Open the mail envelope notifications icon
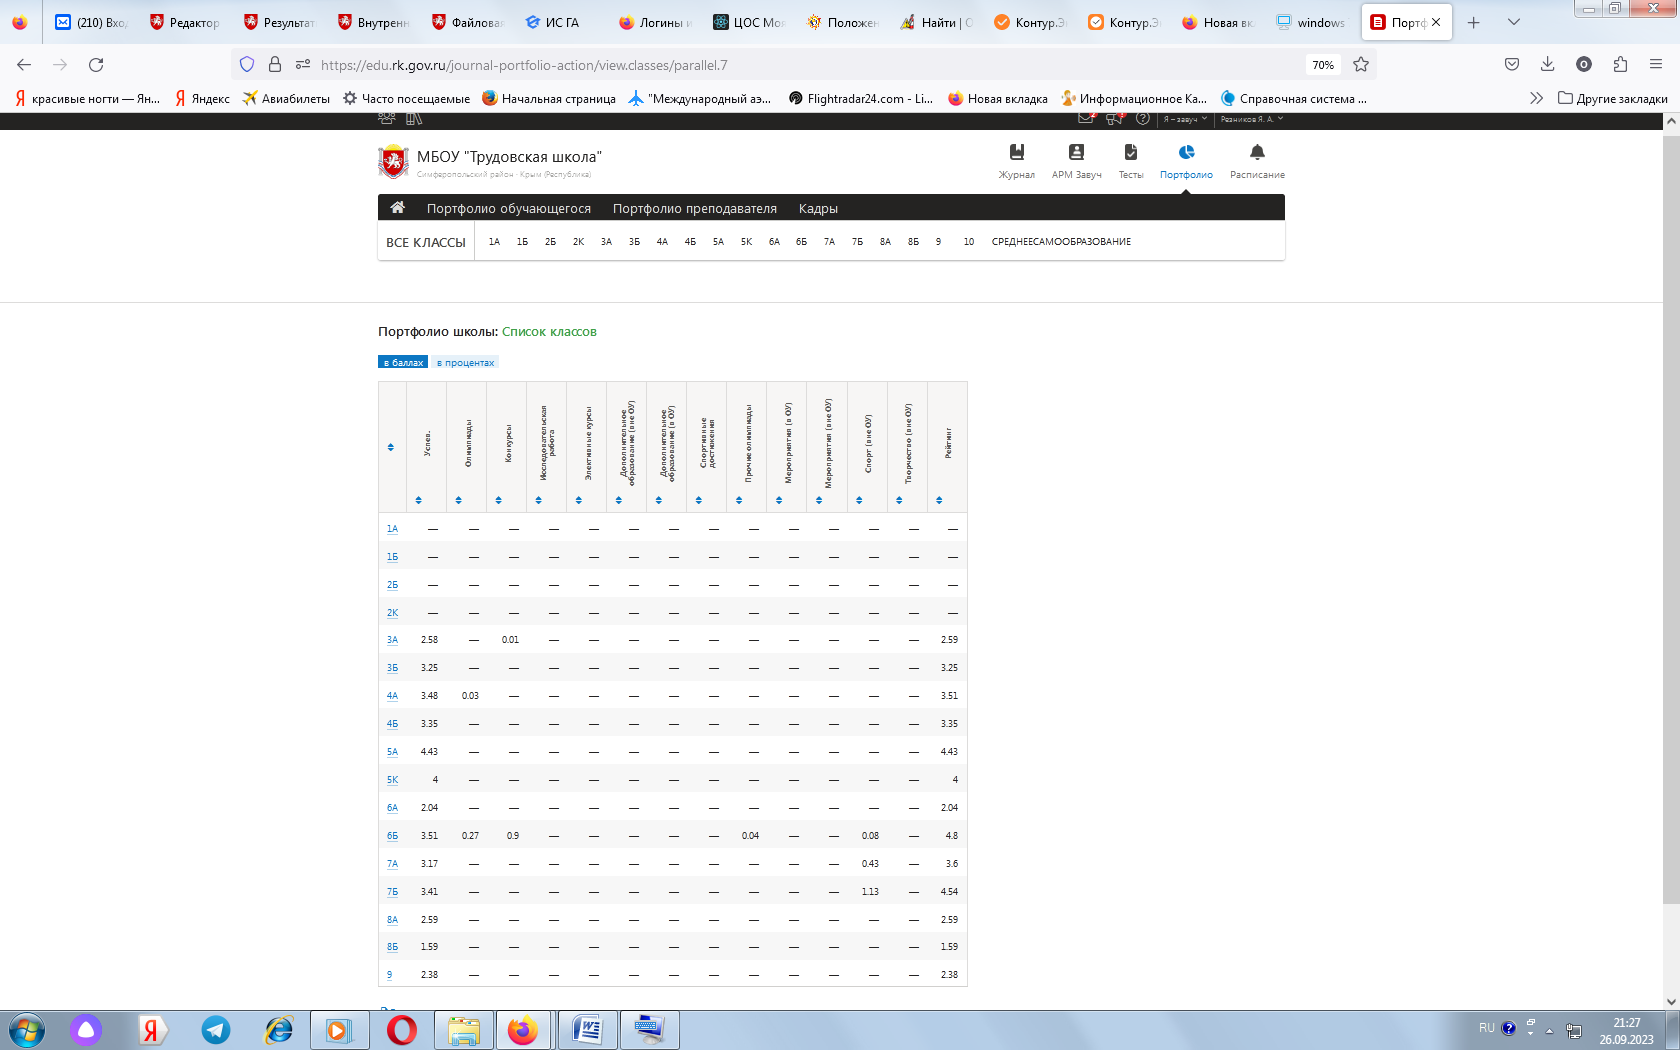 point(1086,119)
